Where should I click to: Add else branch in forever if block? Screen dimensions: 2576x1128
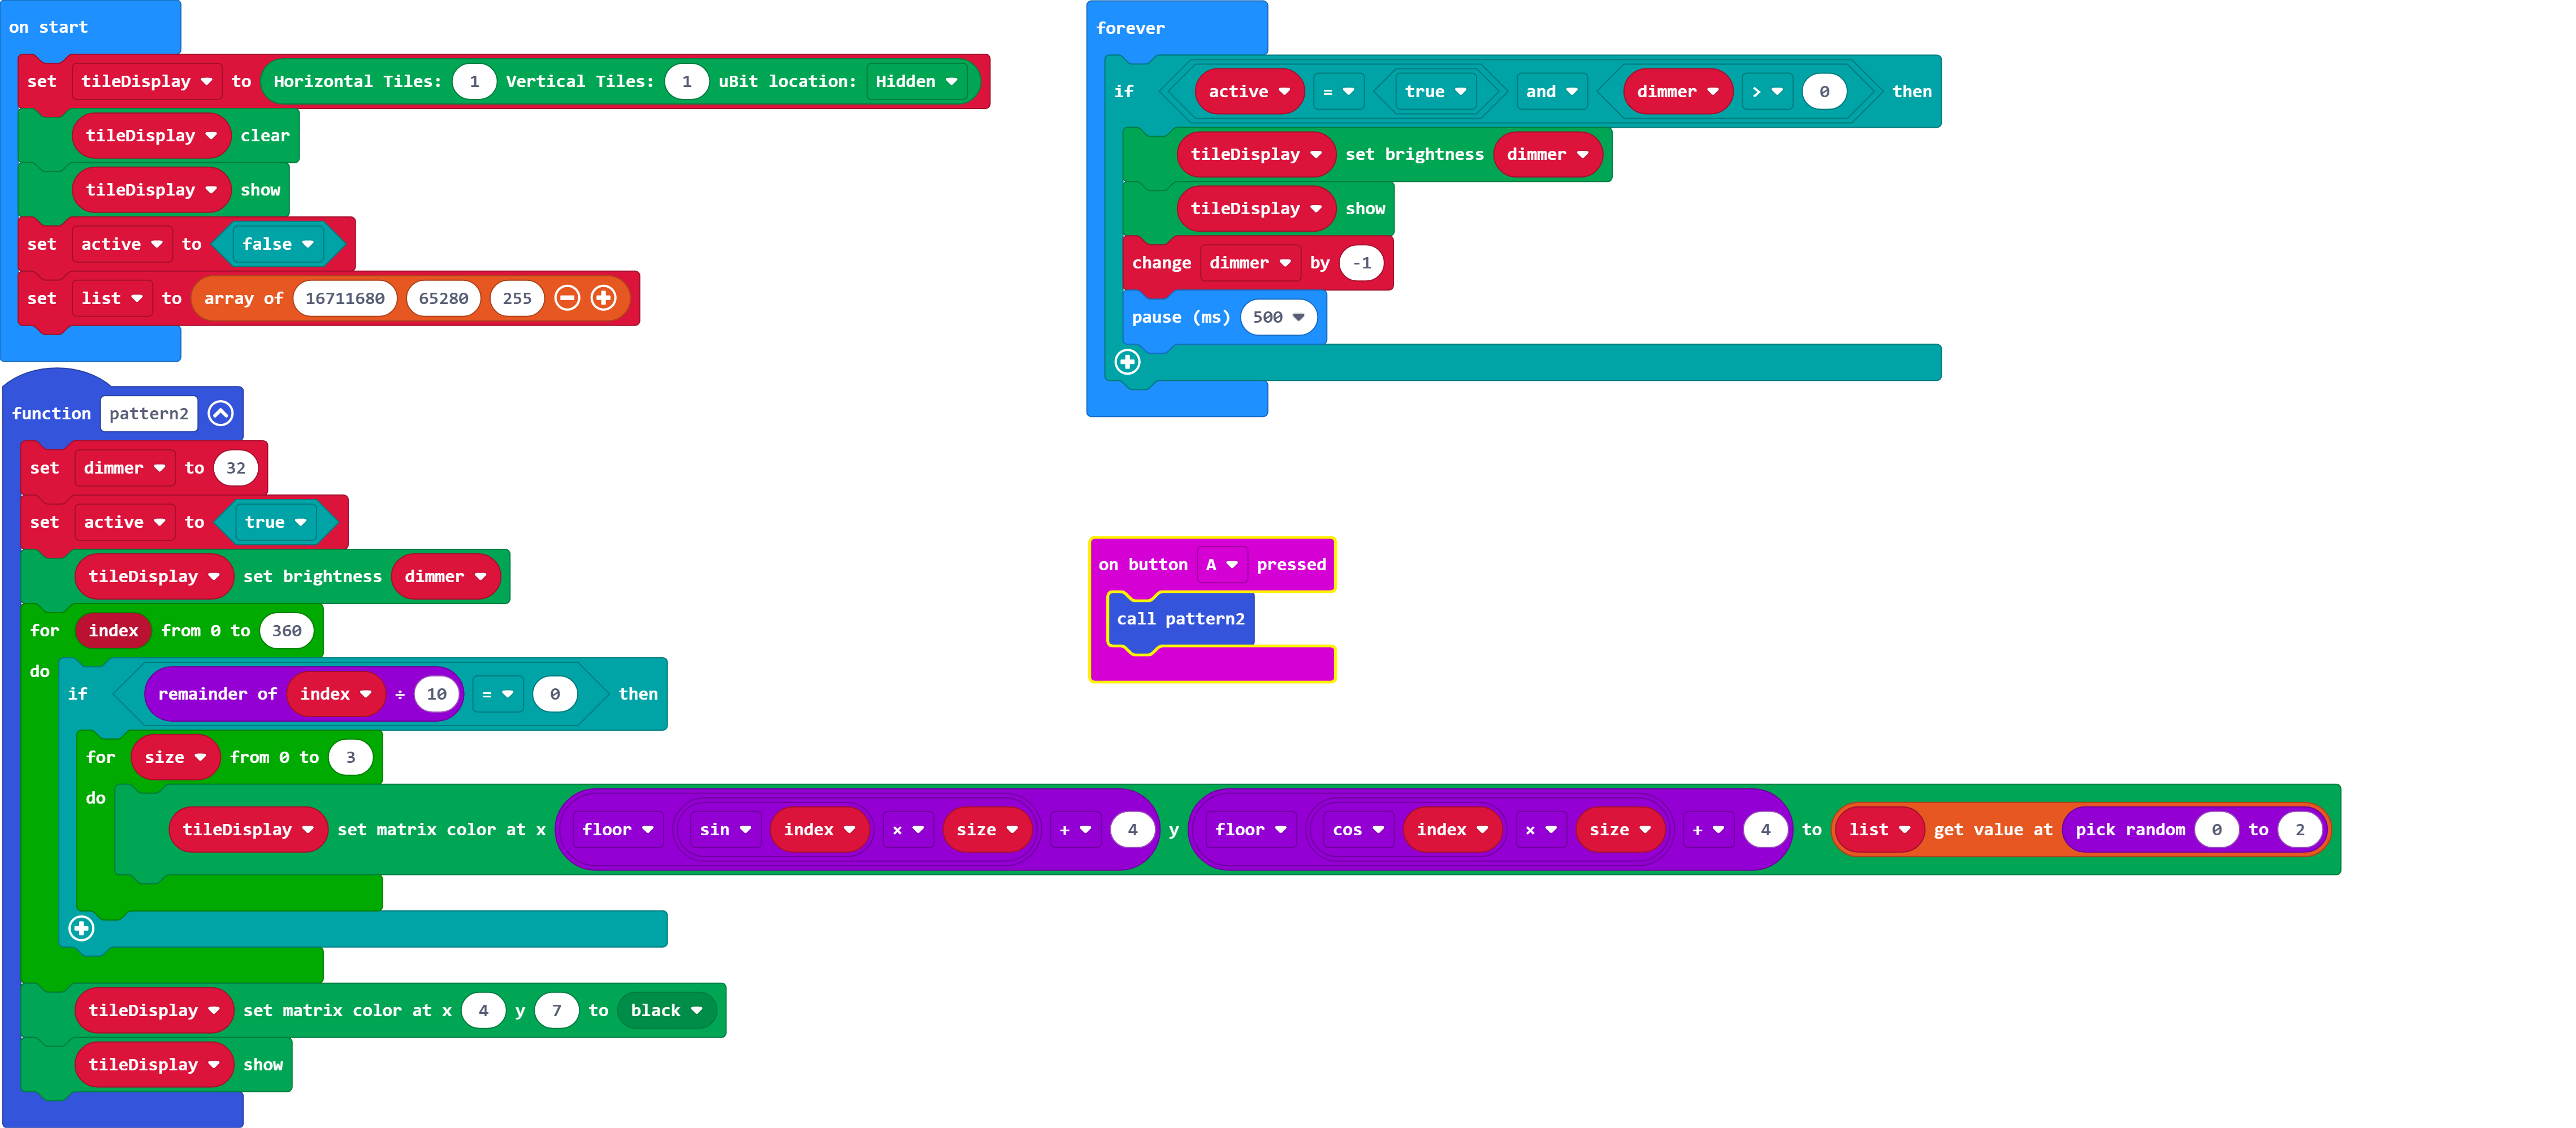click(x=1128, y=362)
